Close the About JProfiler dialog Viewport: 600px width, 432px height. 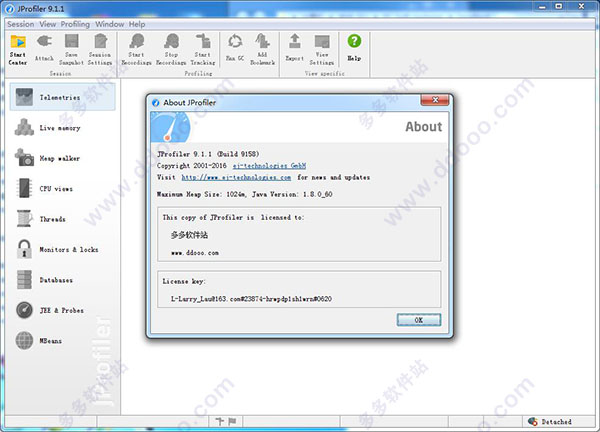click(435, 100)
